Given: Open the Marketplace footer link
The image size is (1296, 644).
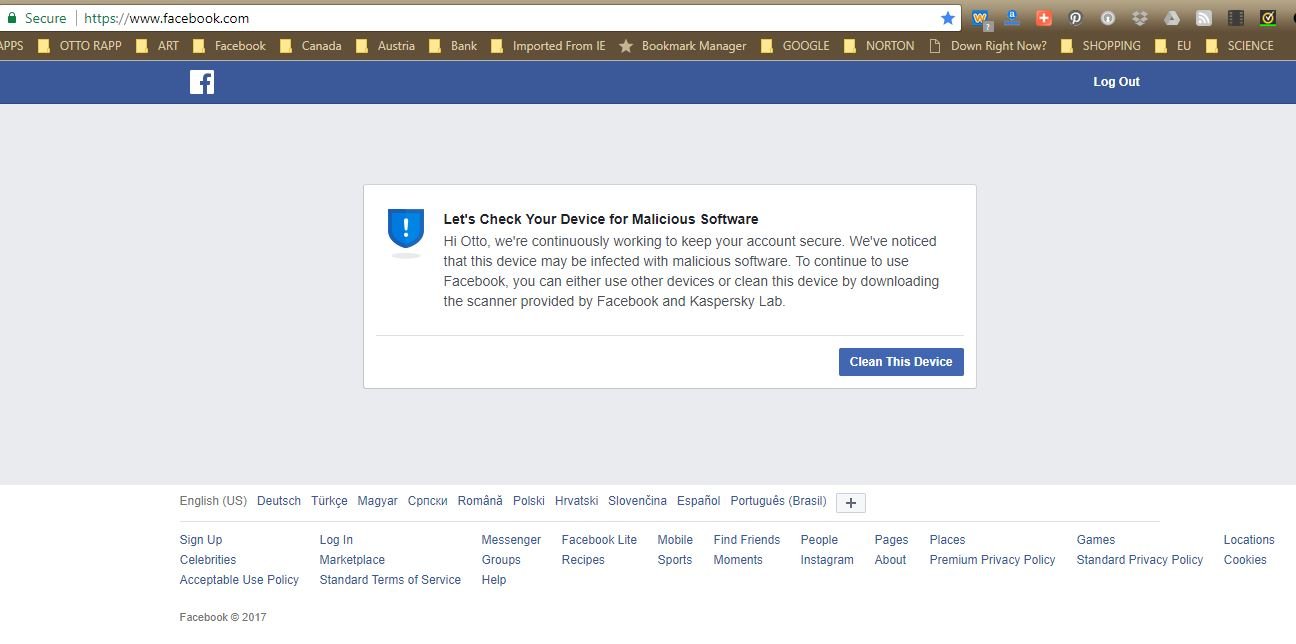Looking at the screenshot, I should pyautogui.click(x=352, y=560).
